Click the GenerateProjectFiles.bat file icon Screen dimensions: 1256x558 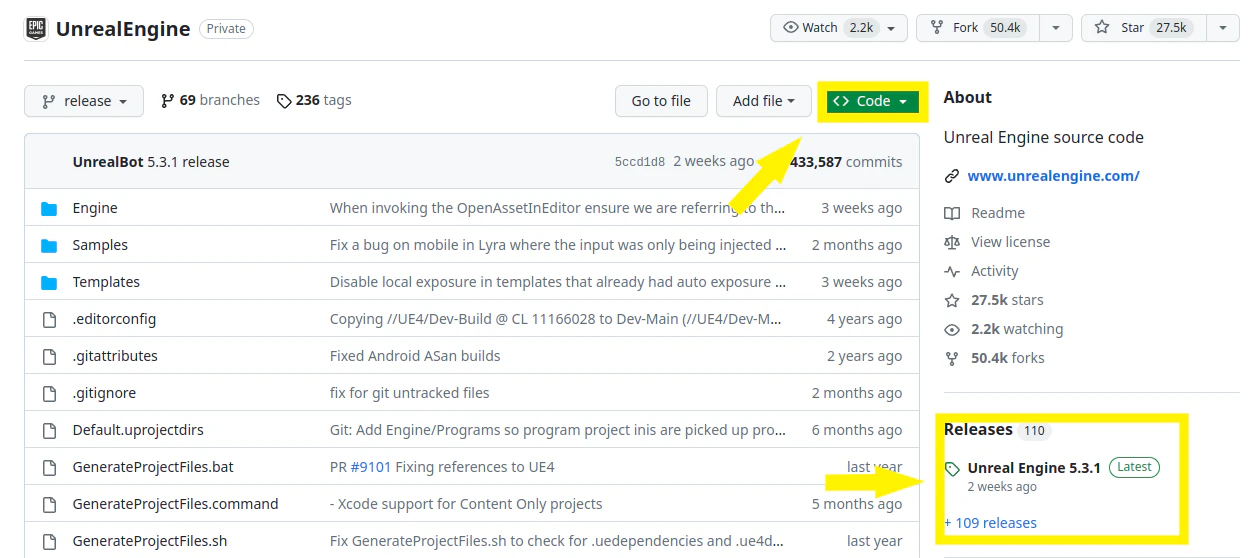(49, 467)
